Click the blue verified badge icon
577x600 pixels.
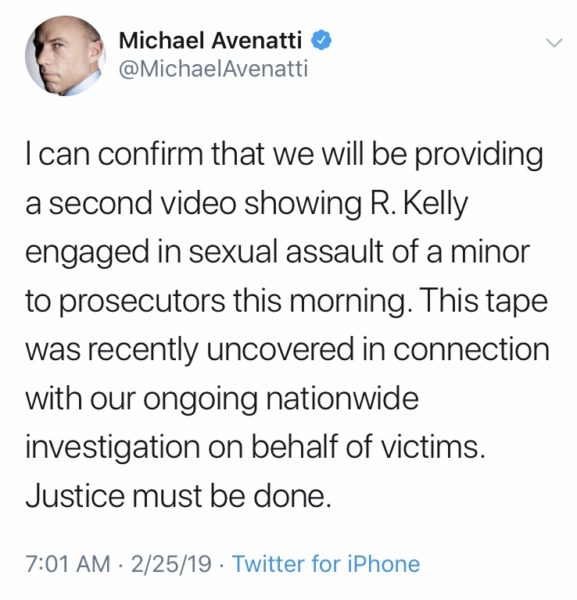click(x=321, y=40)
